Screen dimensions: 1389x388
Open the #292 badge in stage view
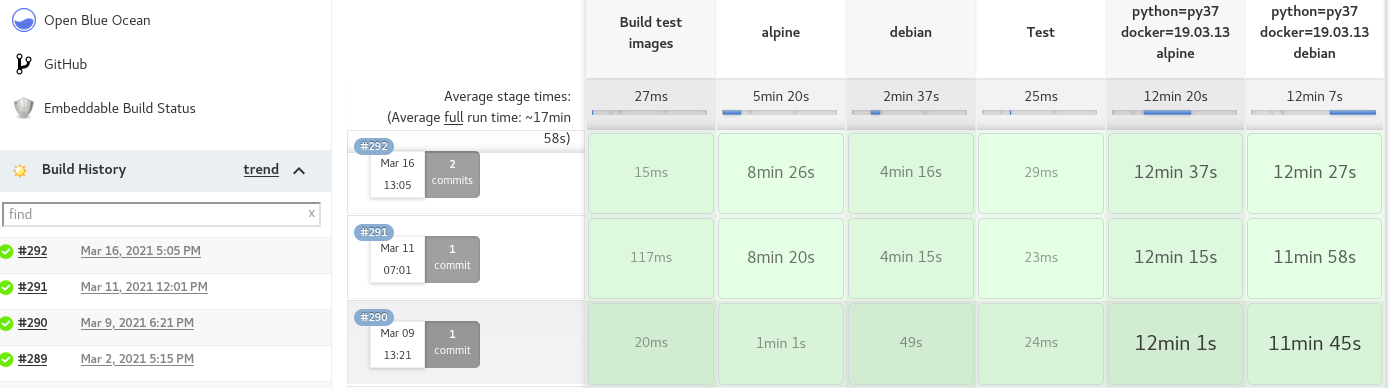click(372, 147)
